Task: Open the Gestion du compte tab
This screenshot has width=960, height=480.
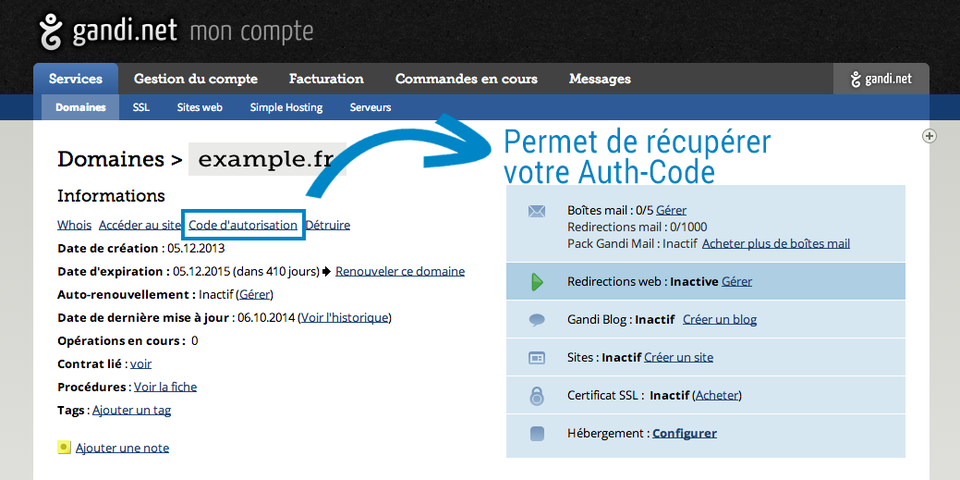Action: pyautogui.click(x=196, y=79)
